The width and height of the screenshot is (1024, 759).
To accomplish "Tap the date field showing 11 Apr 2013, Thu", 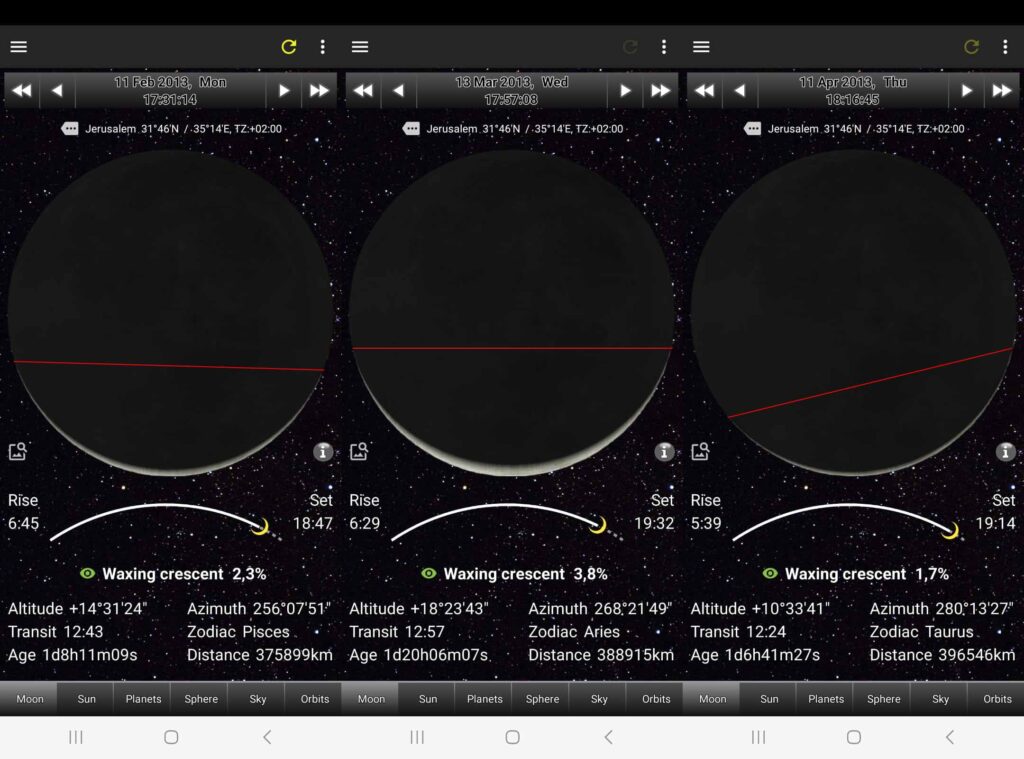I will [852, 91].
